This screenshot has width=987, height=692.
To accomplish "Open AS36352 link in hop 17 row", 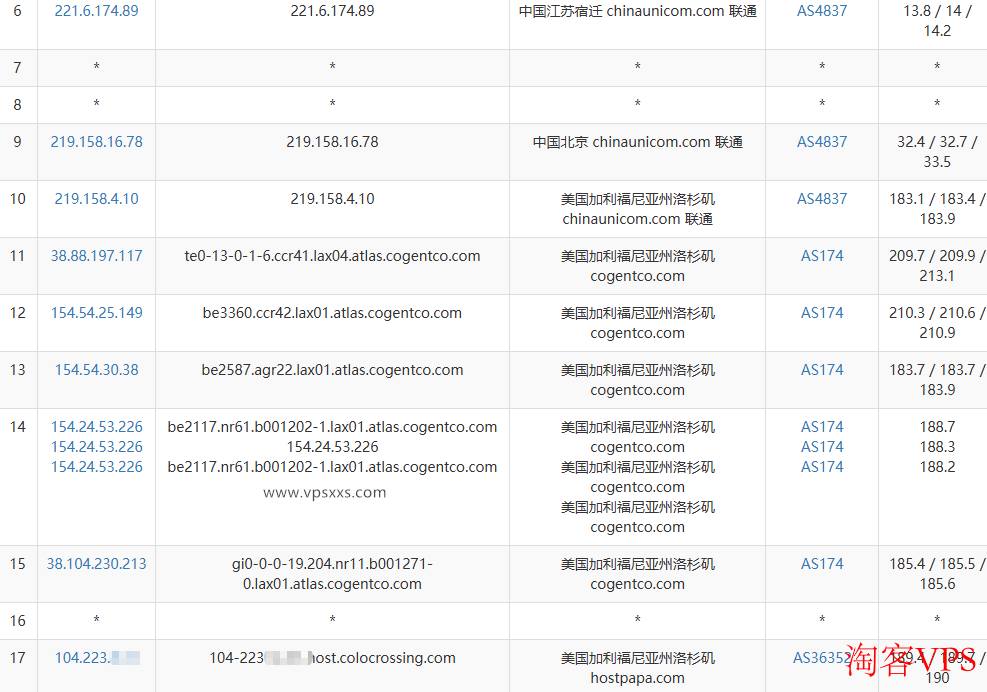I will [x=821, y=658].
